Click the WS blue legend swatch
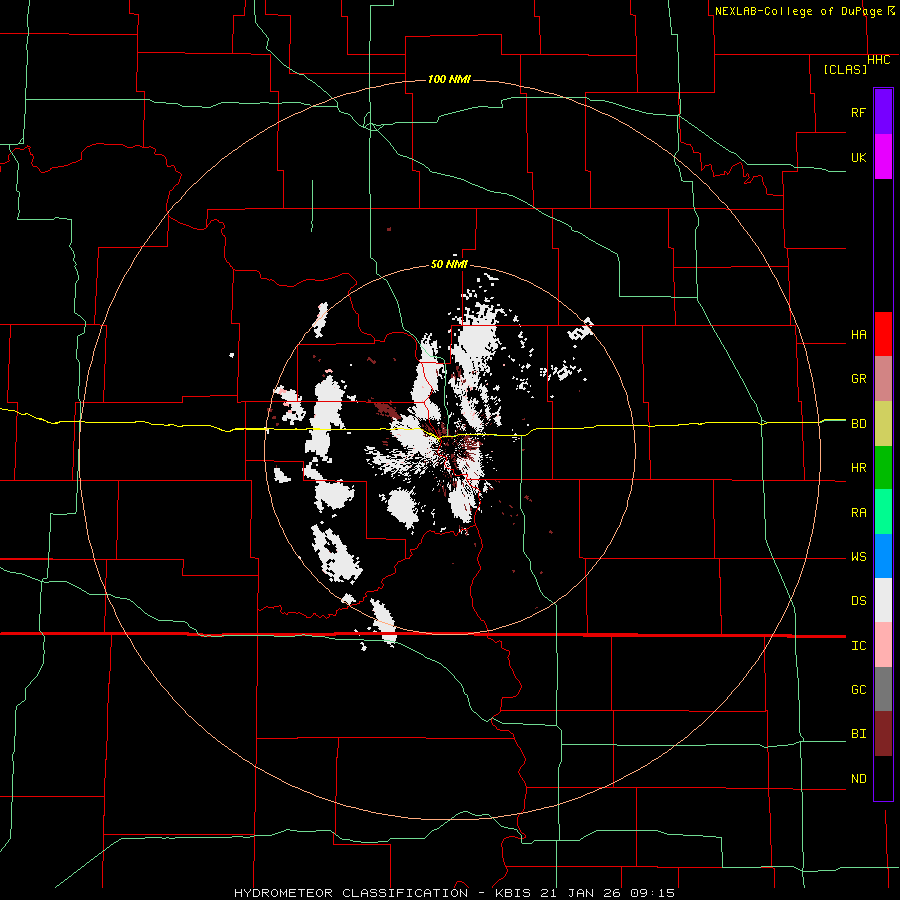900x900 pixels. [883, 556]
